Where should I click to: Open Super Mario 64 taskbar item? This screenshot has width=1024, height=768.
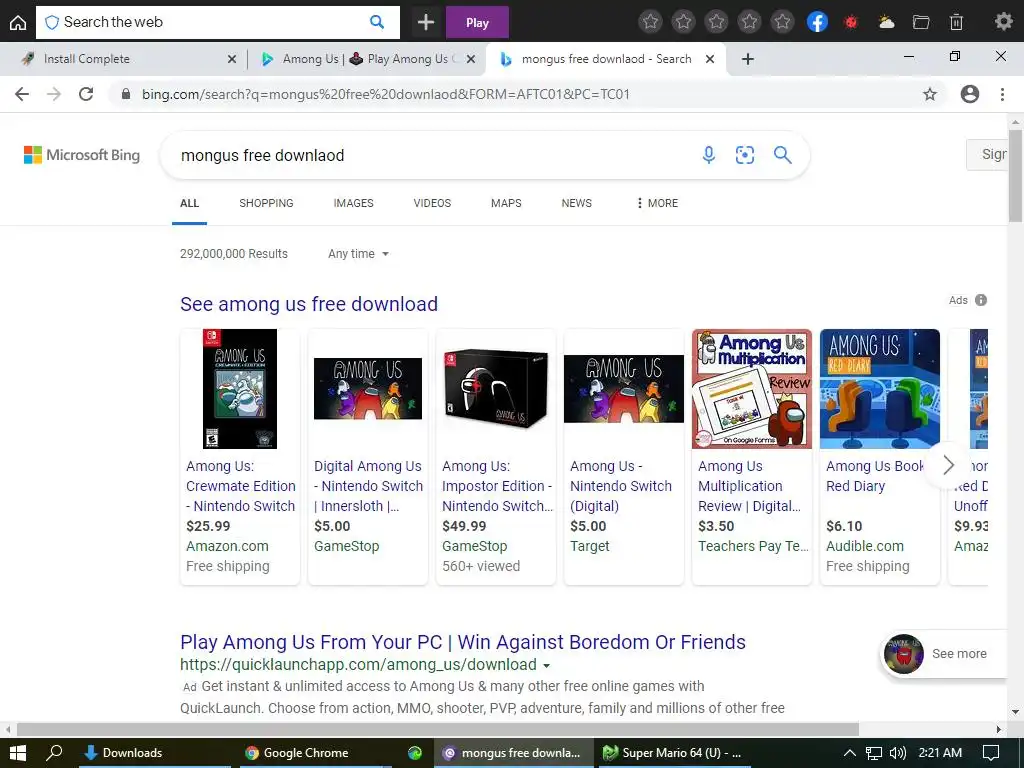[x=674, y=753]
